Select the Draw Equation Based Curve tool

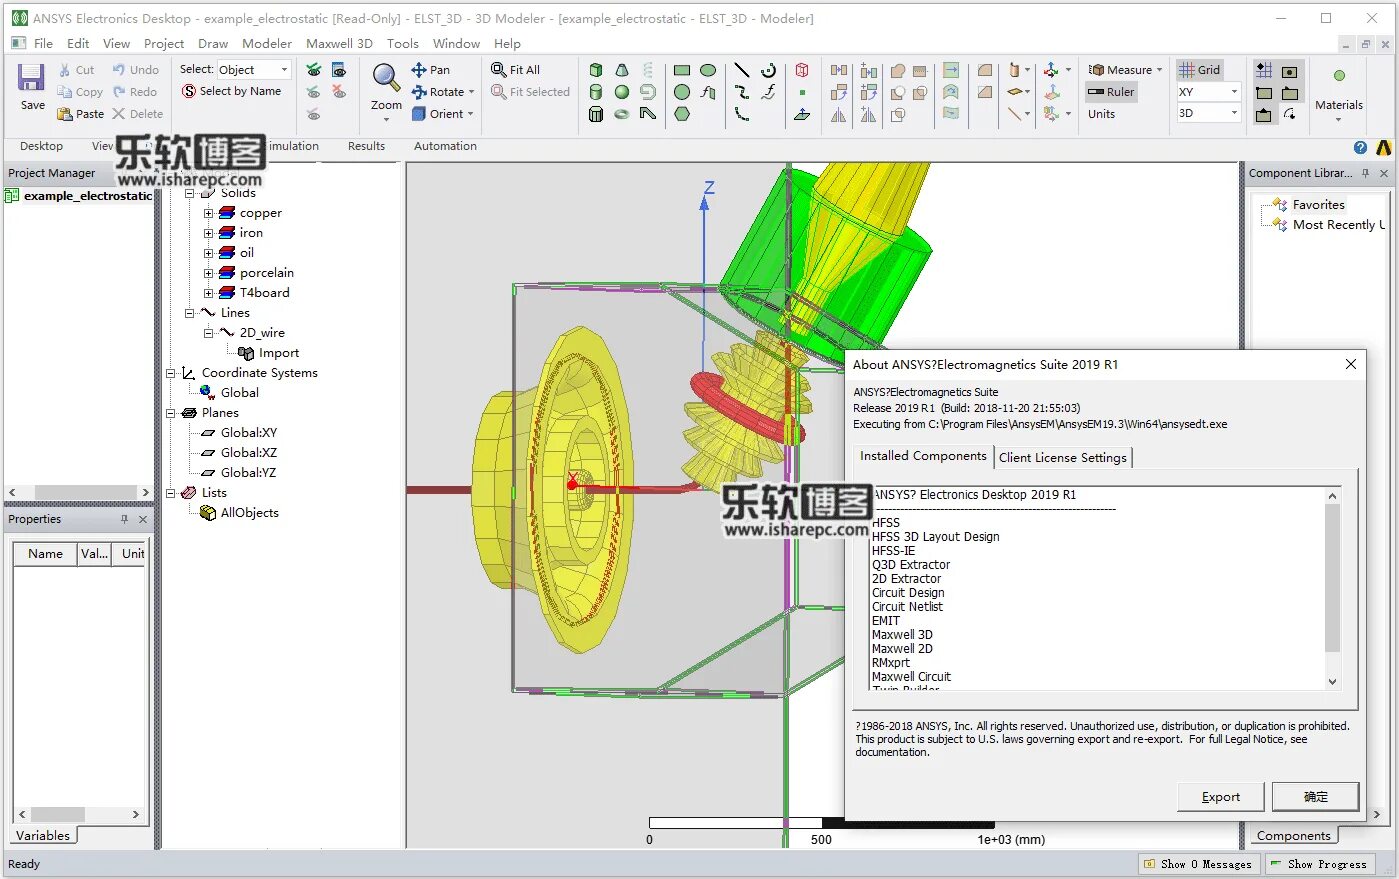point(768,92)
